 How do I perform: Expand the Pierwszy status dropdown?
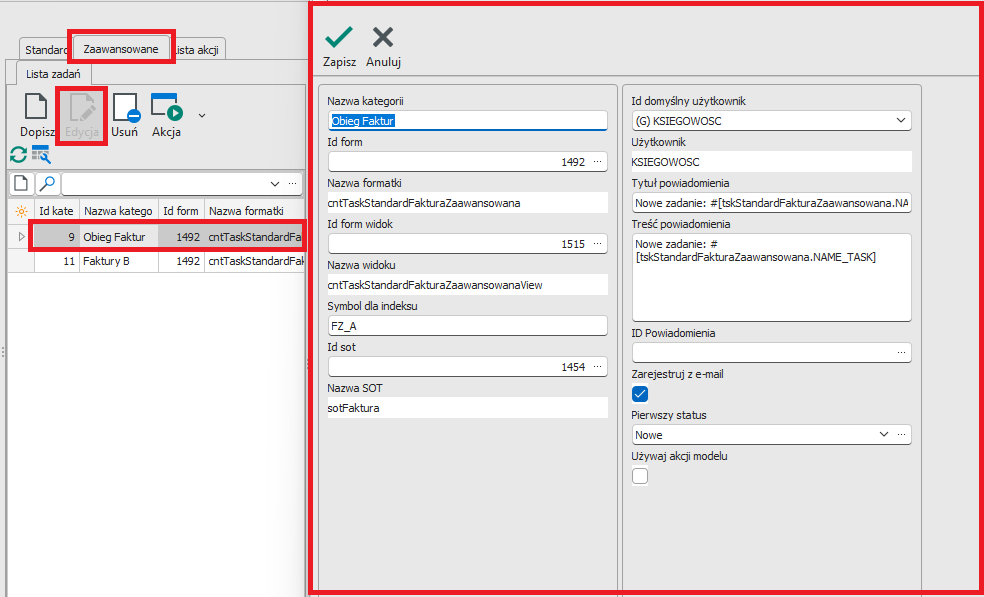(883, 435)
